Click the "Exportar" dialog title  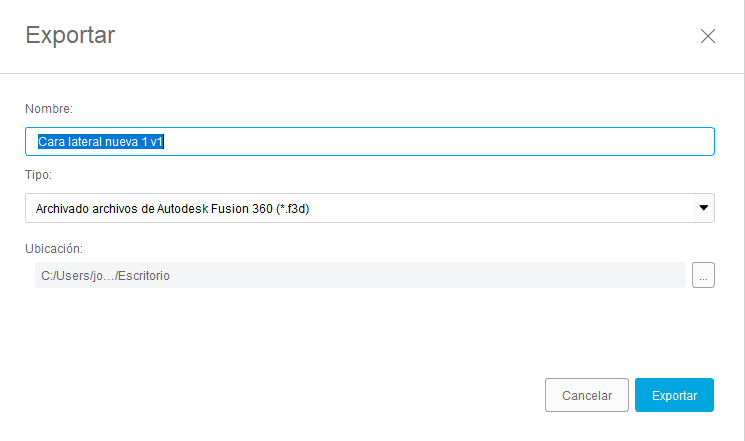click(x=70, y=36)
